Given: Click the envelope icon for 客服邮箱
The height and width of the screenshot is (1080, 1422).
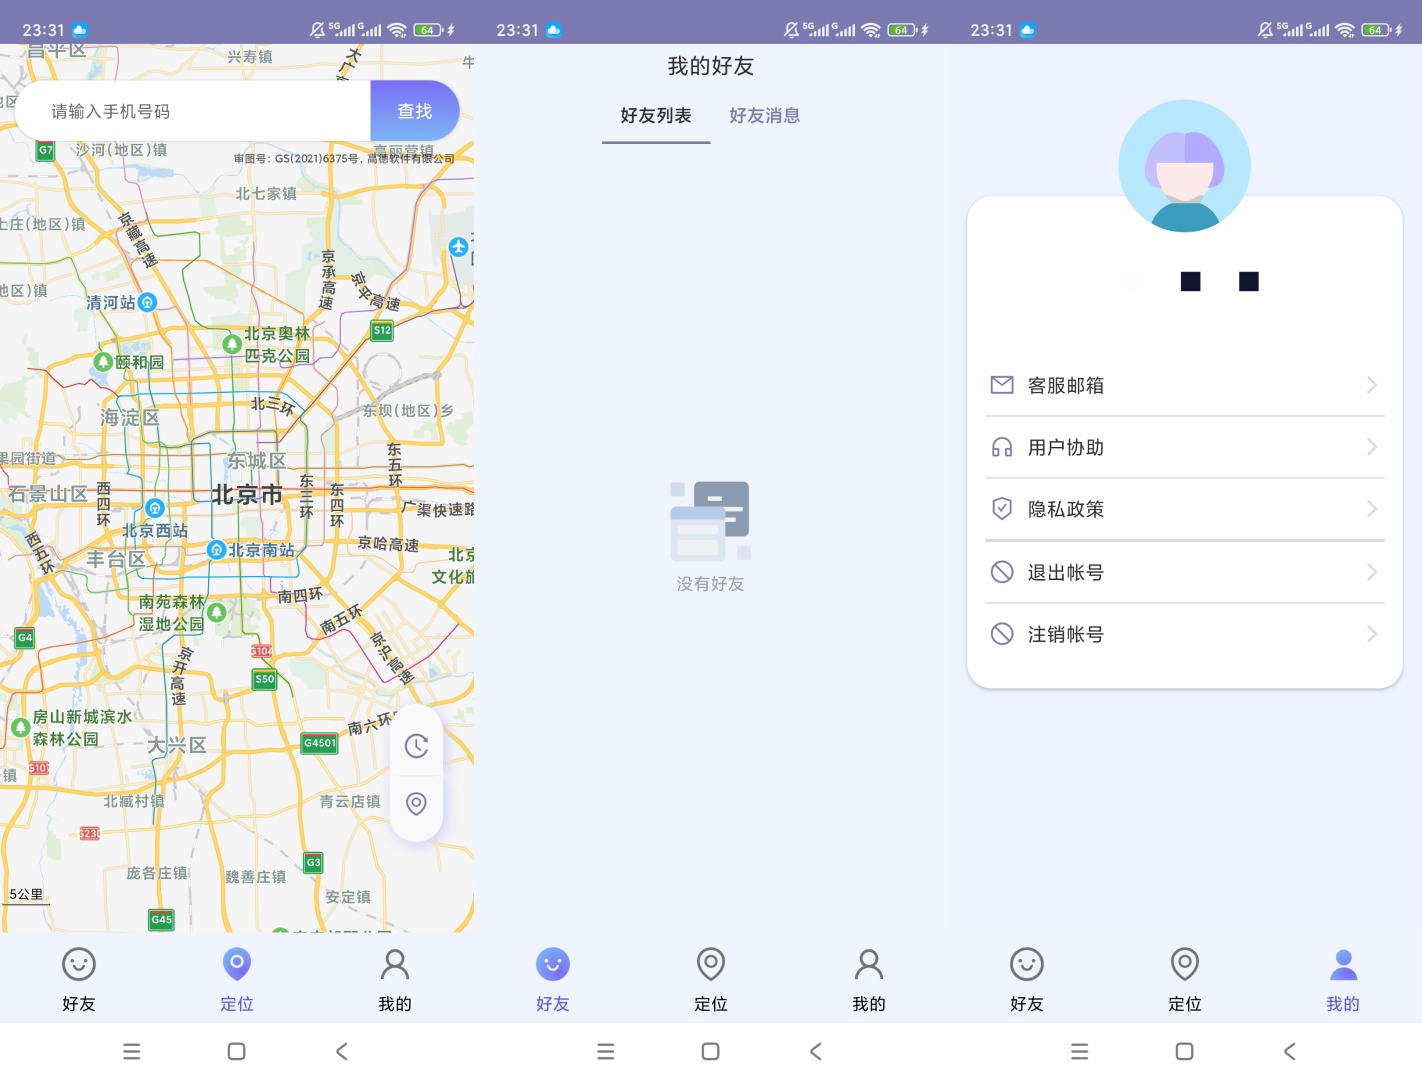Looking at the screenshot, I should tap(1002, 385).
